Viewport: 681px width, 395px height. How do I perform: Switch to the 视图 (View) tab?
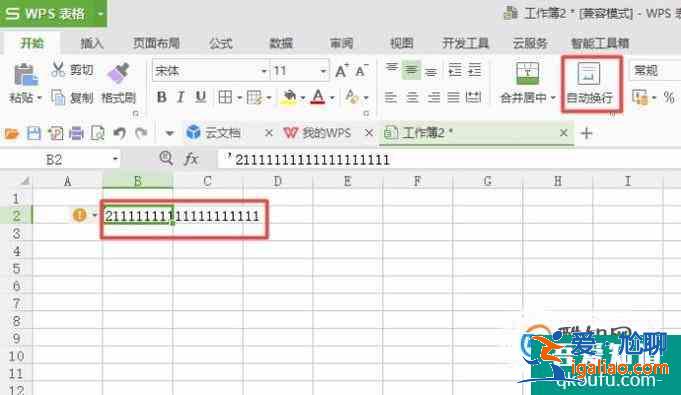coord(401,43)
